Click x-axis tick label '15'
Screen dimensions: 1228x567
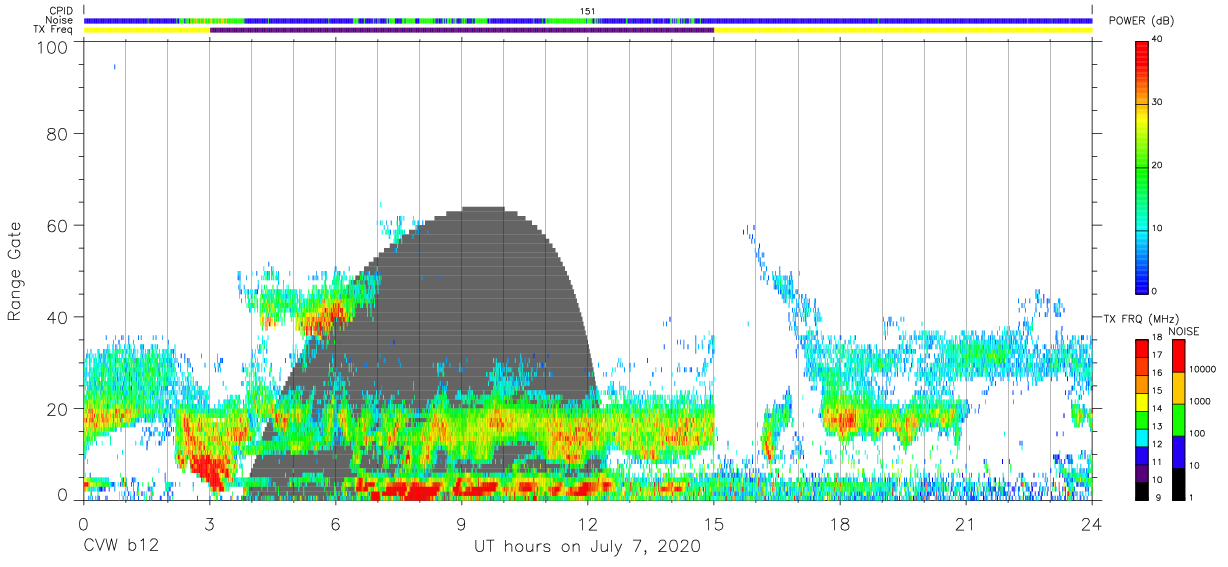click(714, 524)
